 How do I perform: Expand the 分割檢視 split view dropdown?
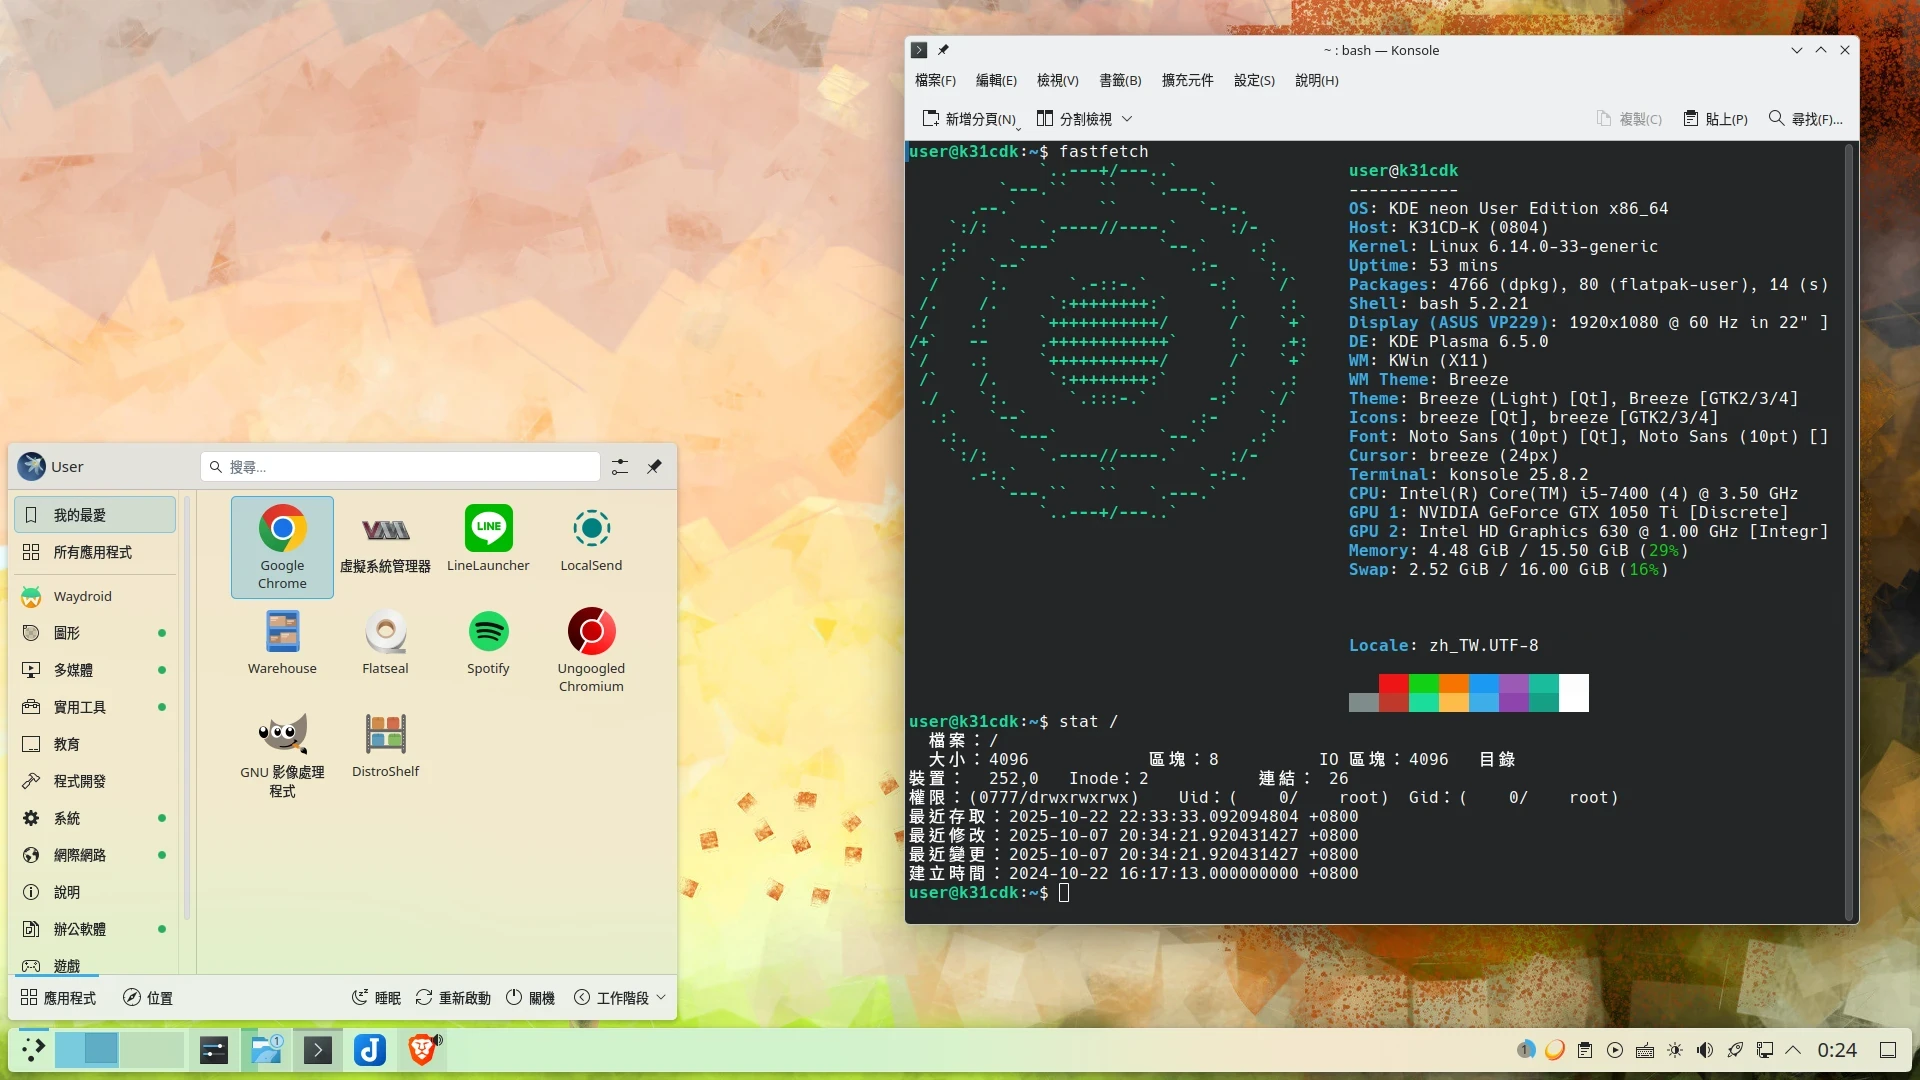click(x=1127, y=119)
